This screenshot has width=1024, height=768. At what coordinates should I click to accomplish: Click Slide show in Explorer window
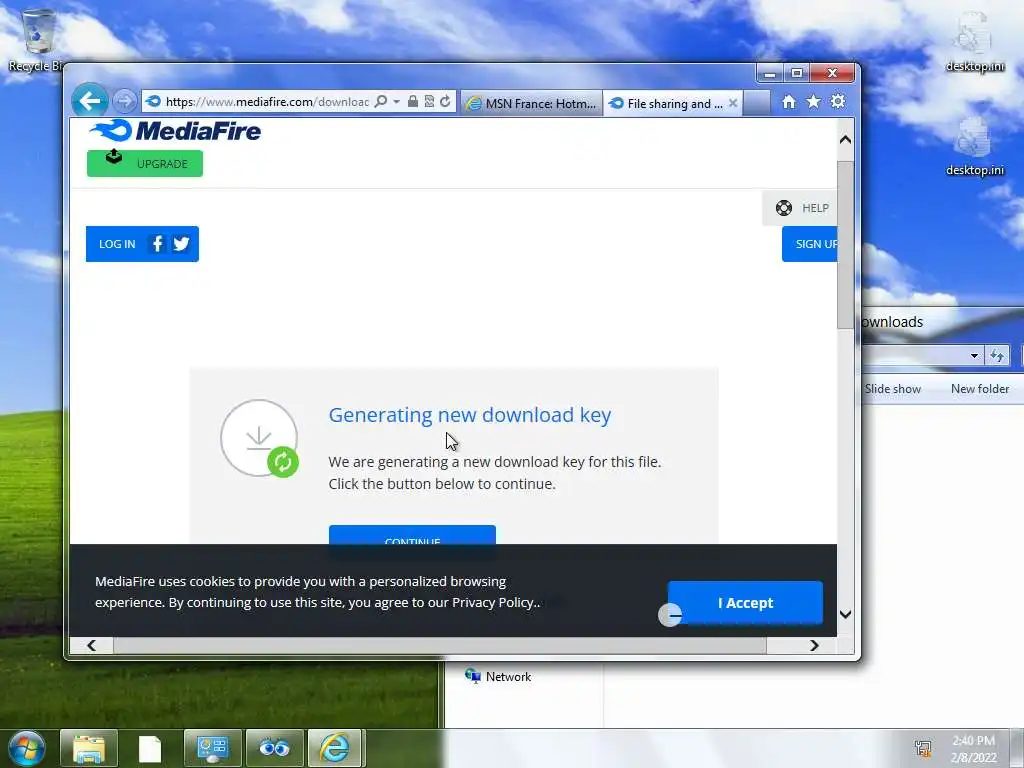click(x=892, y=389)
